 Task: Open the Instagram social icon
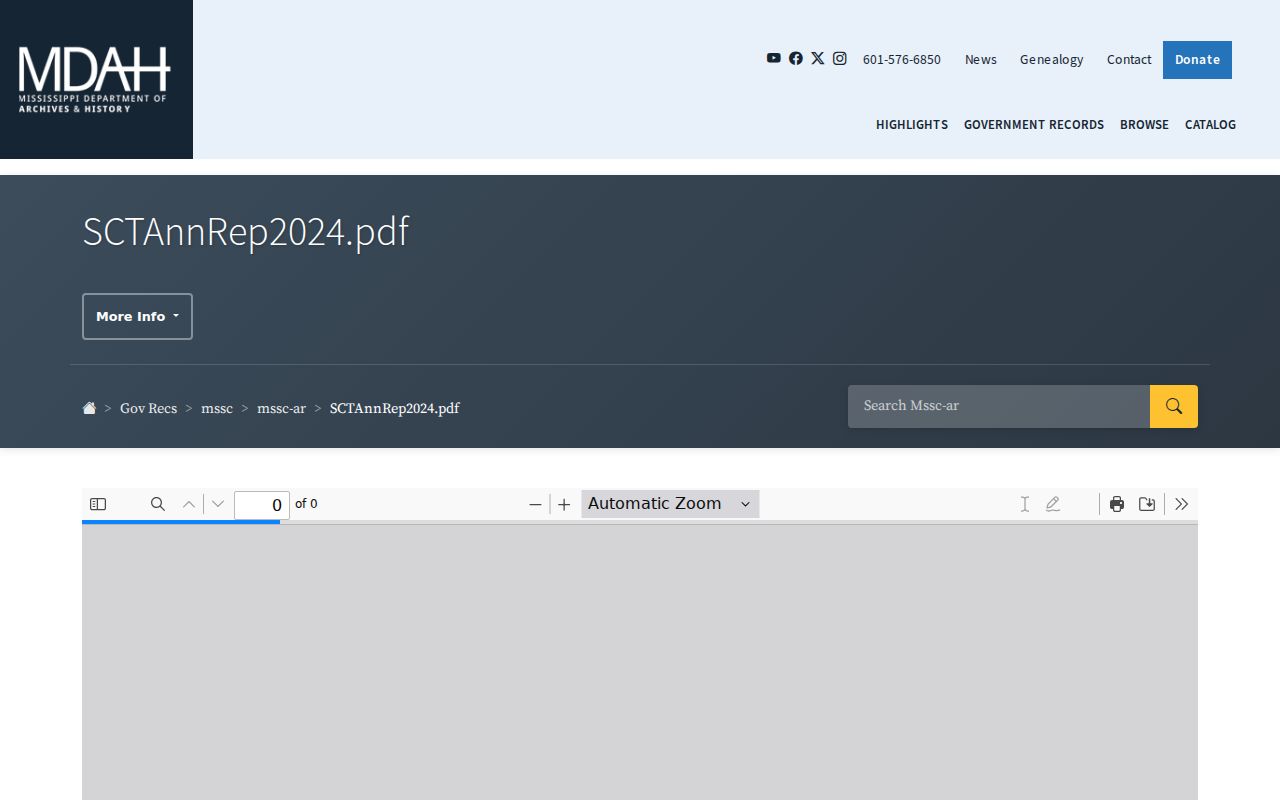click(840, 58)
